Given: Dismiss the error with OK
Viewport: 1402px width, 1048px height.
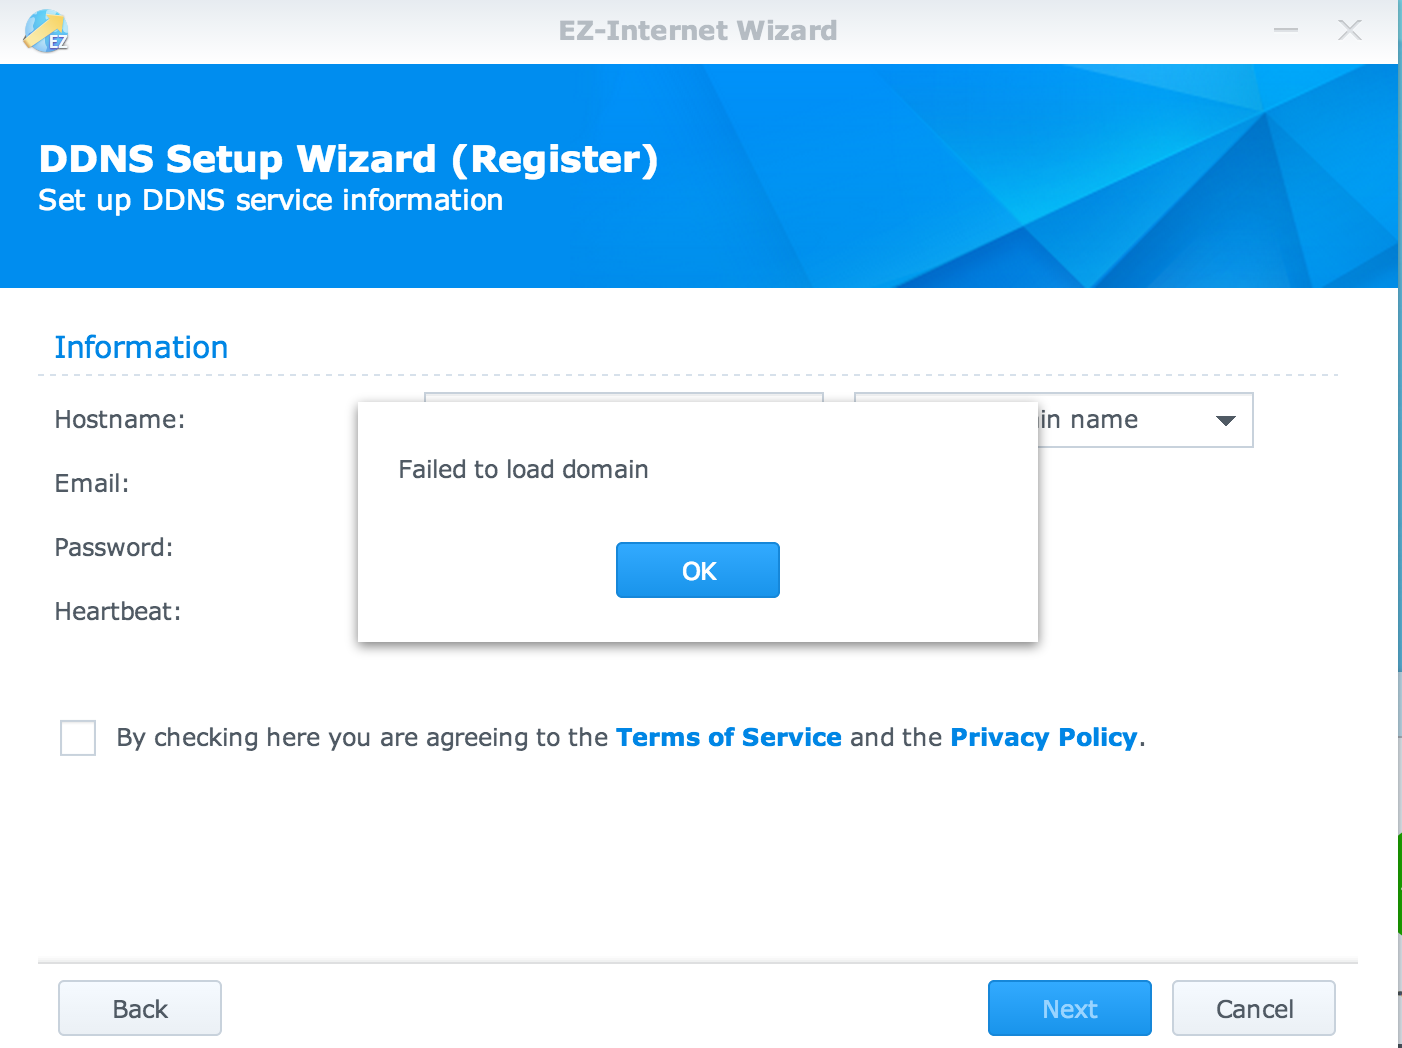Looking at the screenshot, I should coord(697,570).
